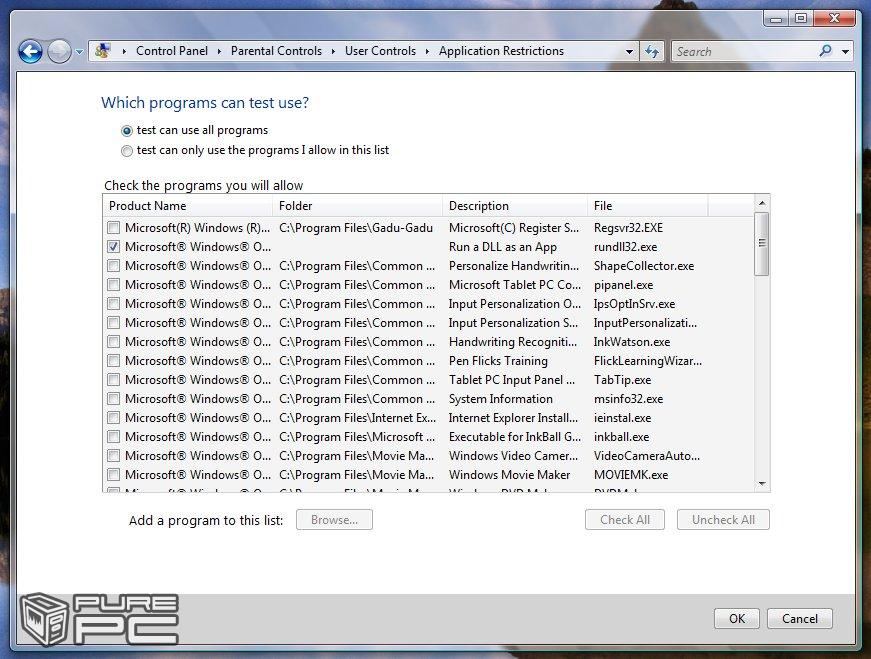This screenshot has width=871, height=659.
Task: Allow inkball.exe with its checkbox
Action: click(x=113, y=436)
